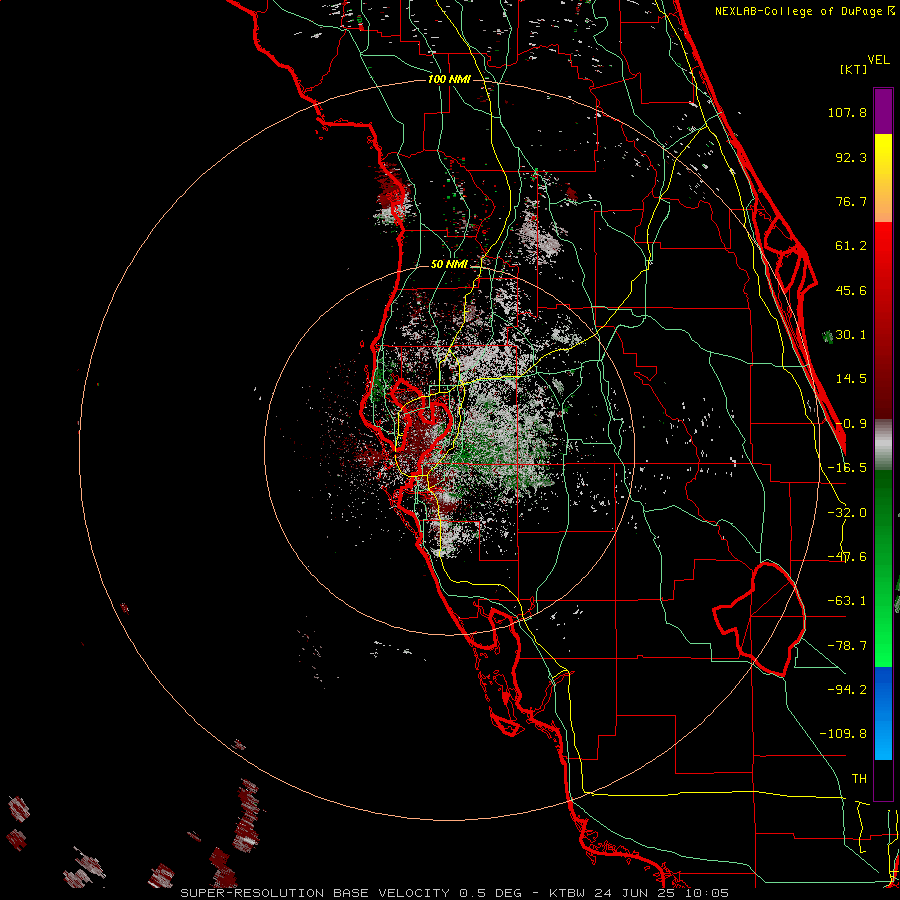Click the NEXLAB-College of DuPage title text
Viewport: 900px width, 900px height.
(804, 11)
